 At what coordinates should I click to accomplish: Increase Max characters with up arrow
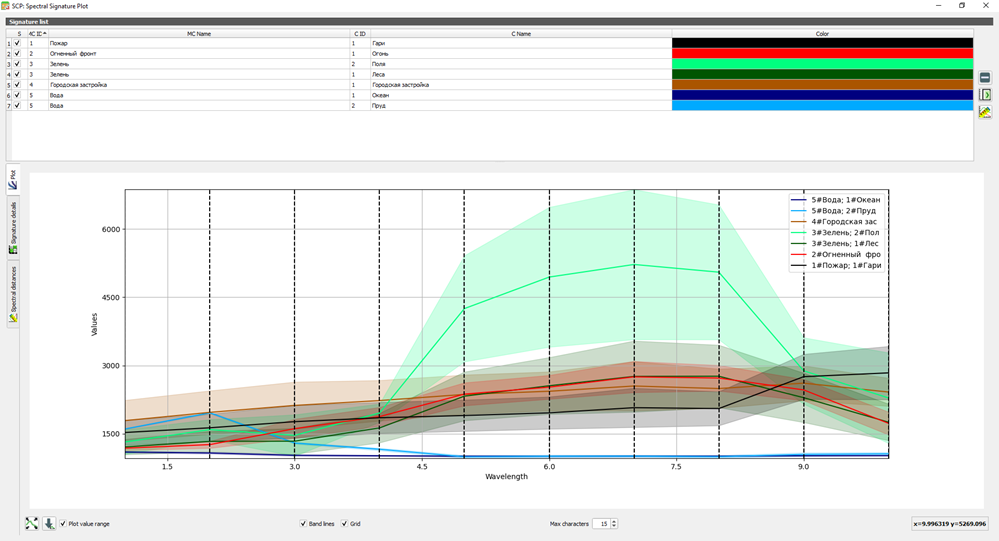pyautogui.click(x=614, y=521)
